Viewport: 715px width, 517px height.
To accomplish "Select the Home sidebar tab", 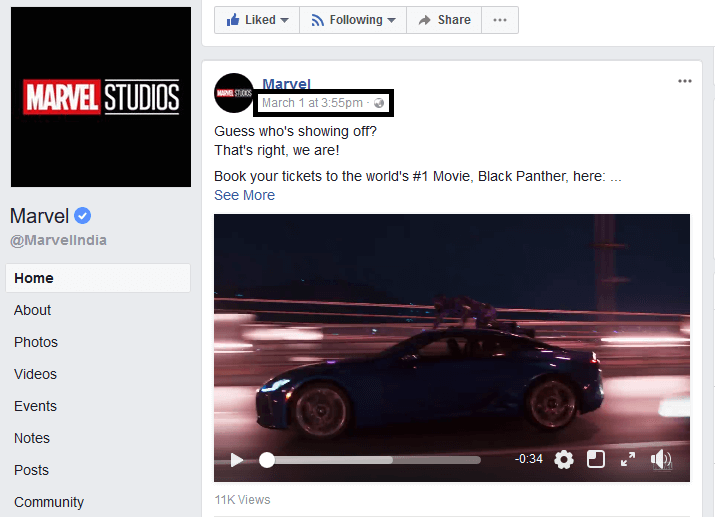I will pyautogui.click(x=98, y=278).
